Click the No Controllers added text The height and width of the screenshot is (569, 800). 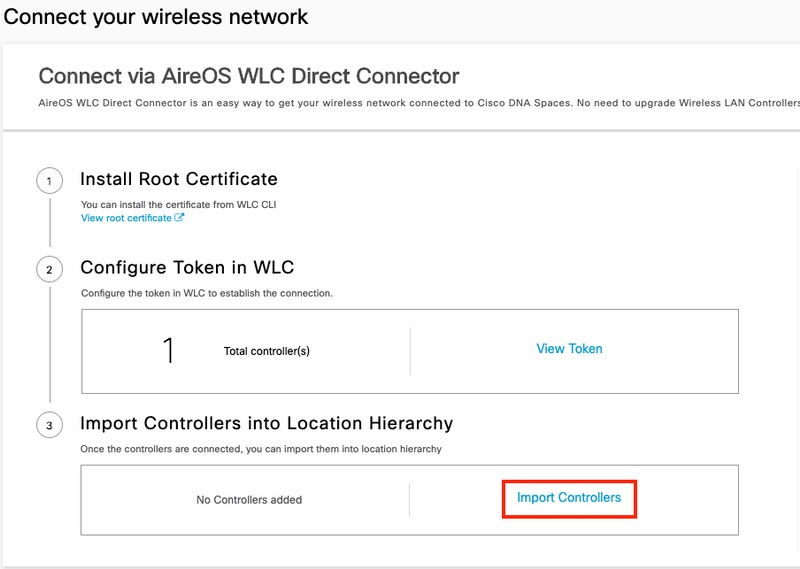click(x=249, y=500)
